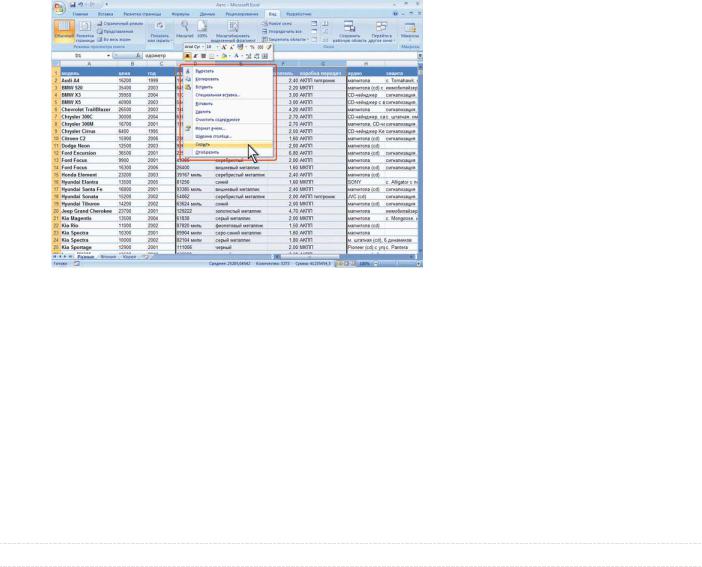The height and width of the screenshot is (567, 702).
Task: Open Главная ribbon tab
Action: point(81,14)
